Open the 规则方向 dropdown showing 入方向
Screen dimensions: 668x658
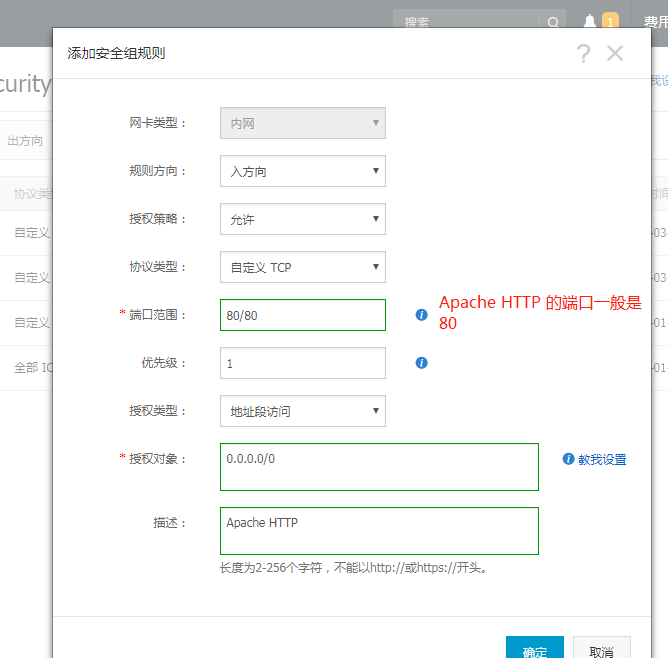(x=303, y=171)
